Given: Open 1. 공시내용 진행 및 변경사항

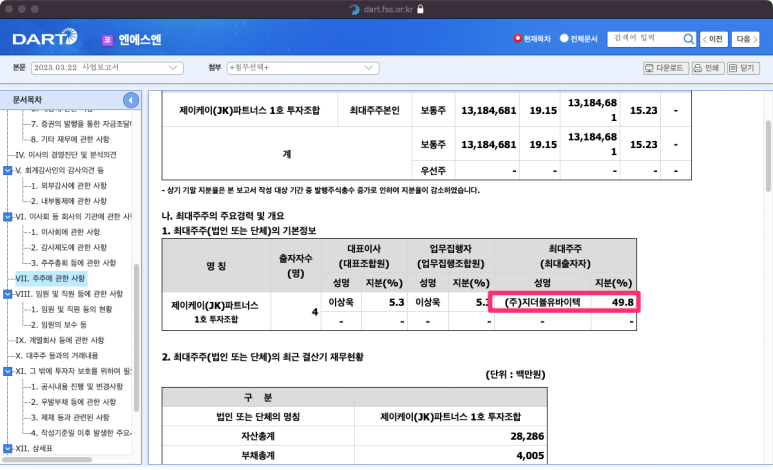Looking at the screenshot, I should pos(77,387).
